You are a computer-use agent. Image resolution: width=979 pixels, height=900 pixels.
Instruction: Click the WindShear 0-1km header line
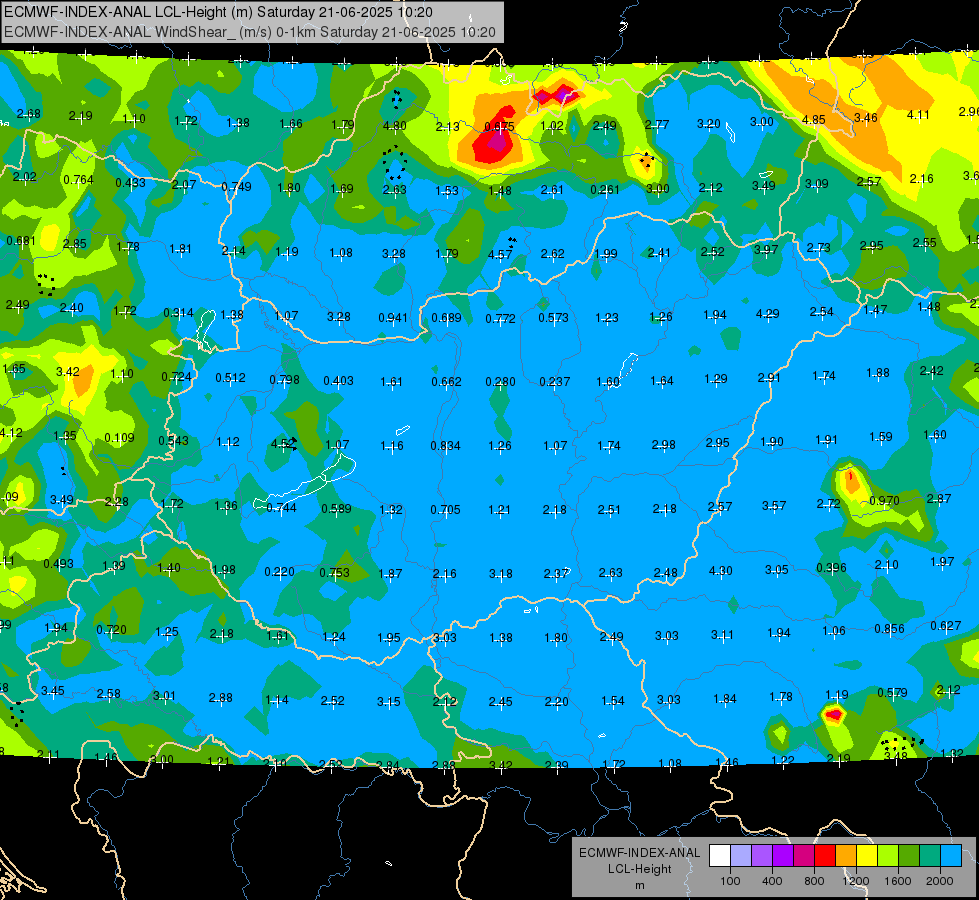250,32
